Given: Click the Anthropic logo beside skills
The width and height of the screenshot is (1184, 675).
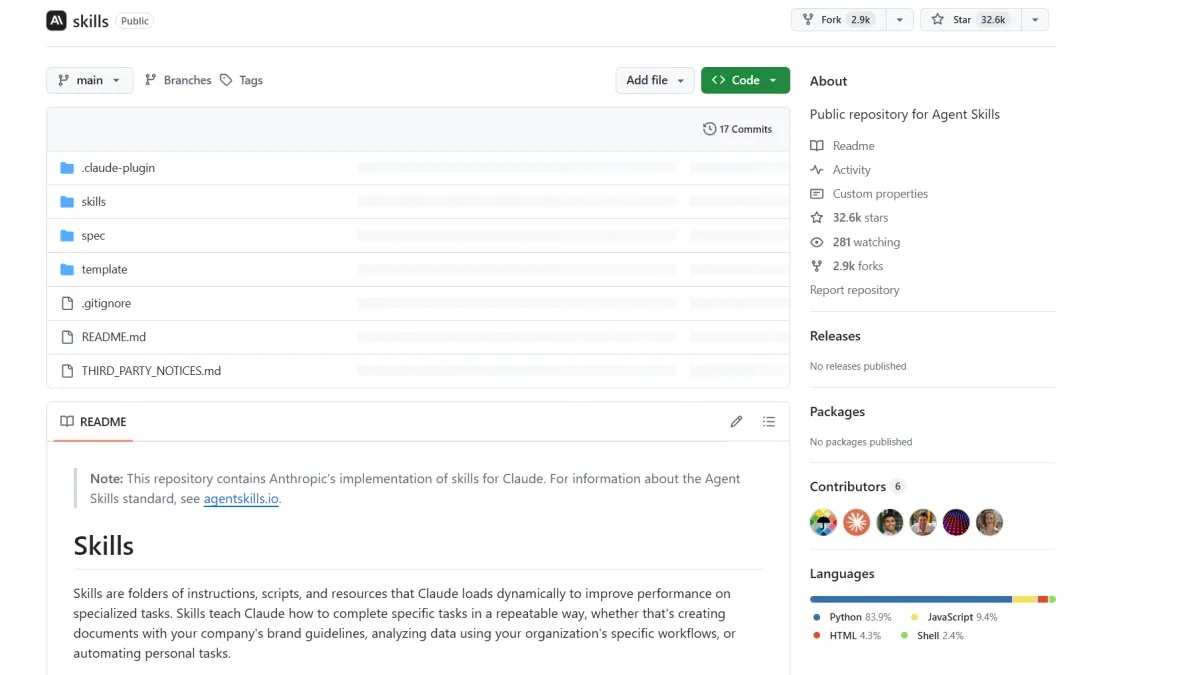Looking at the screenshot, I should [x=56, y=20].
